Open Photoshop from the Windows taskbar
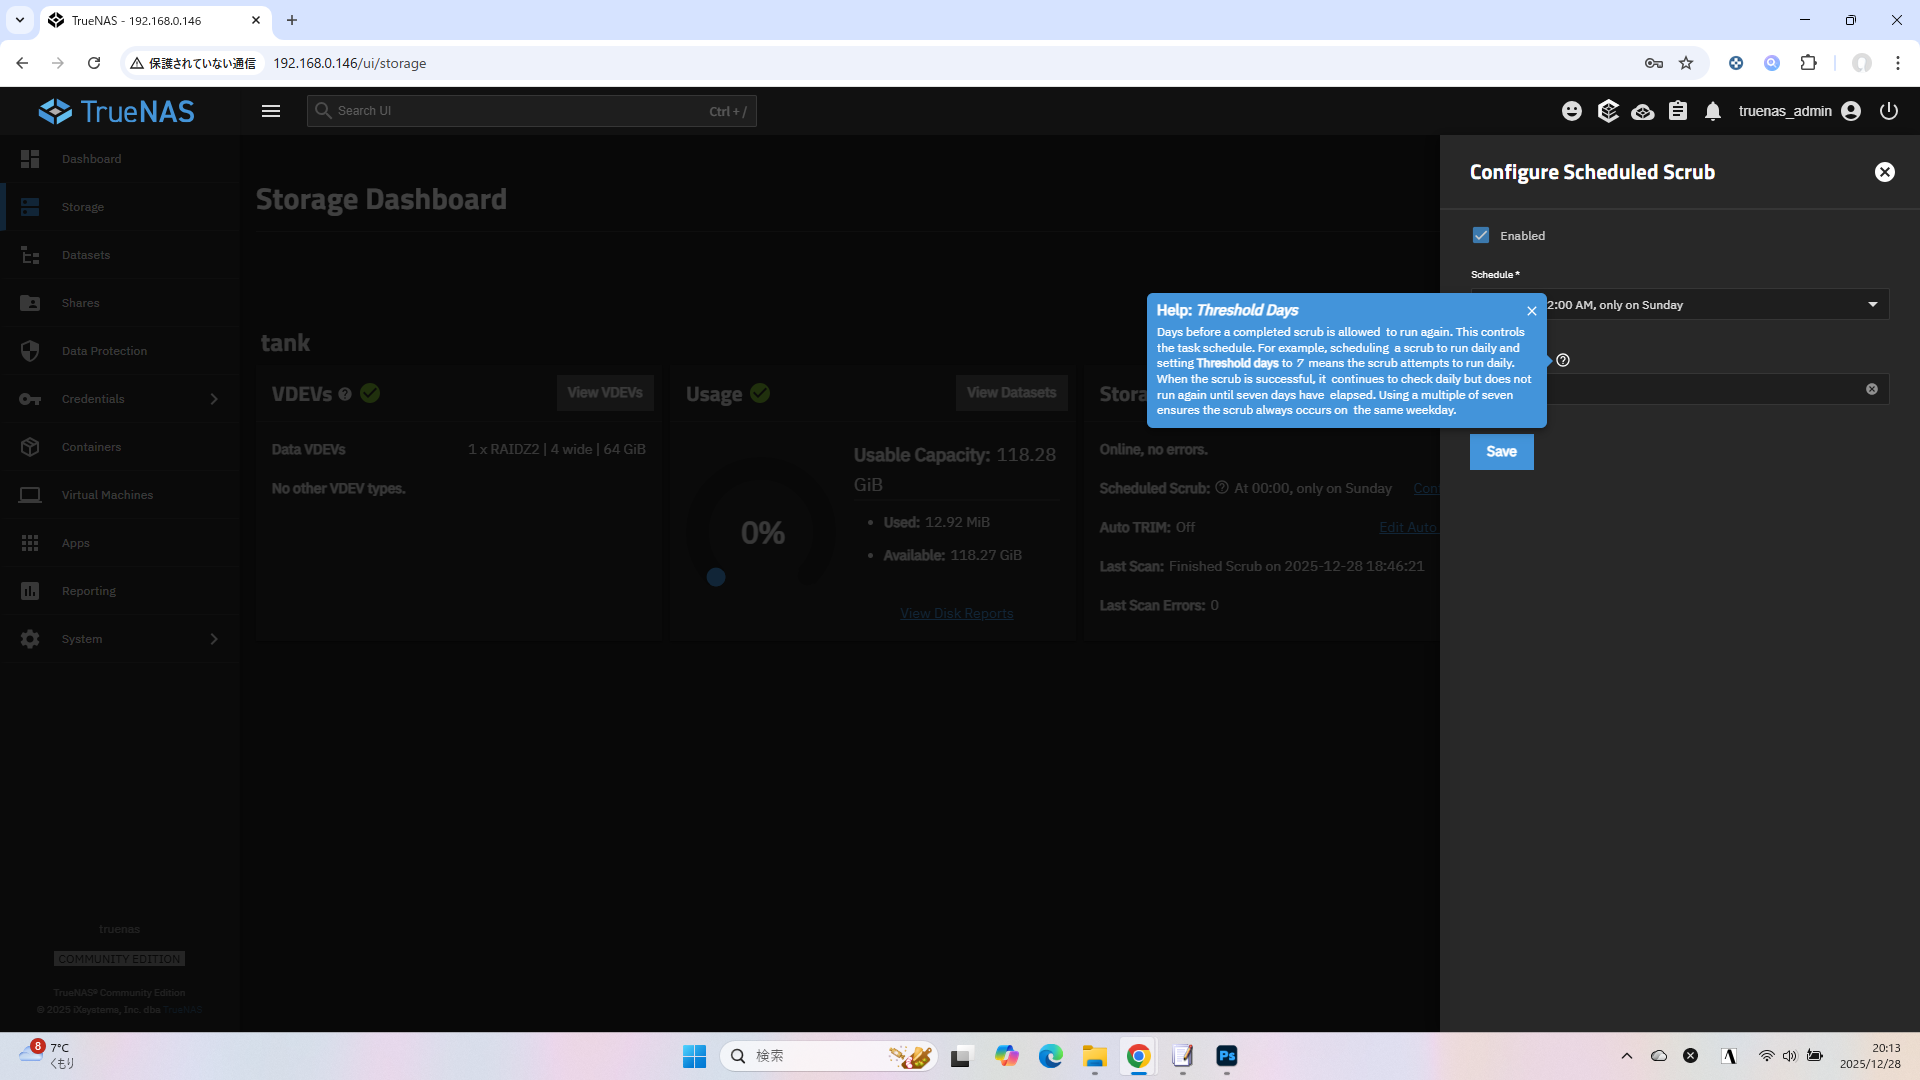Viewport: 1920px width, 1080px height. 1227,1056
